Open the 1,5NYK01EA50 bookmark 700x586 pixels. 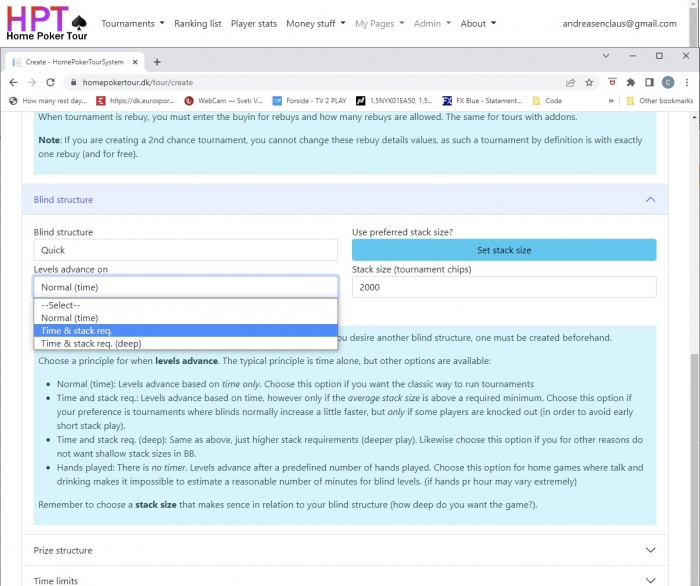click(395, 101)
